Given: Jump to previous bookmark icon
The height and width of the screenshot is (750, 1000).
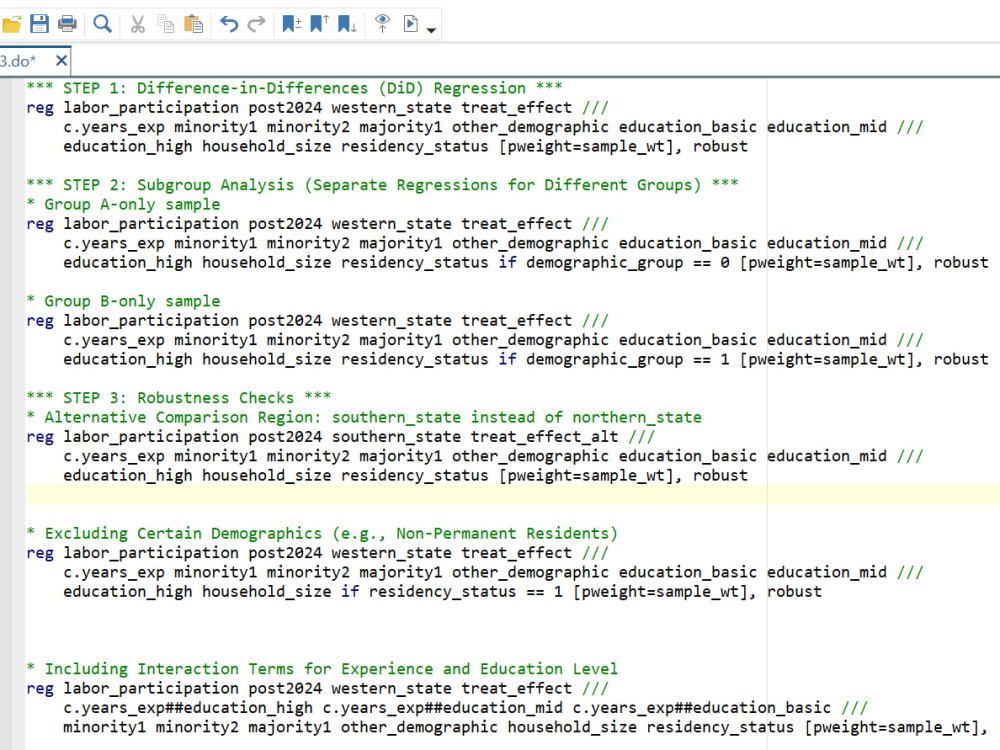Looking at the screenshot, I should tap(319, 24).
